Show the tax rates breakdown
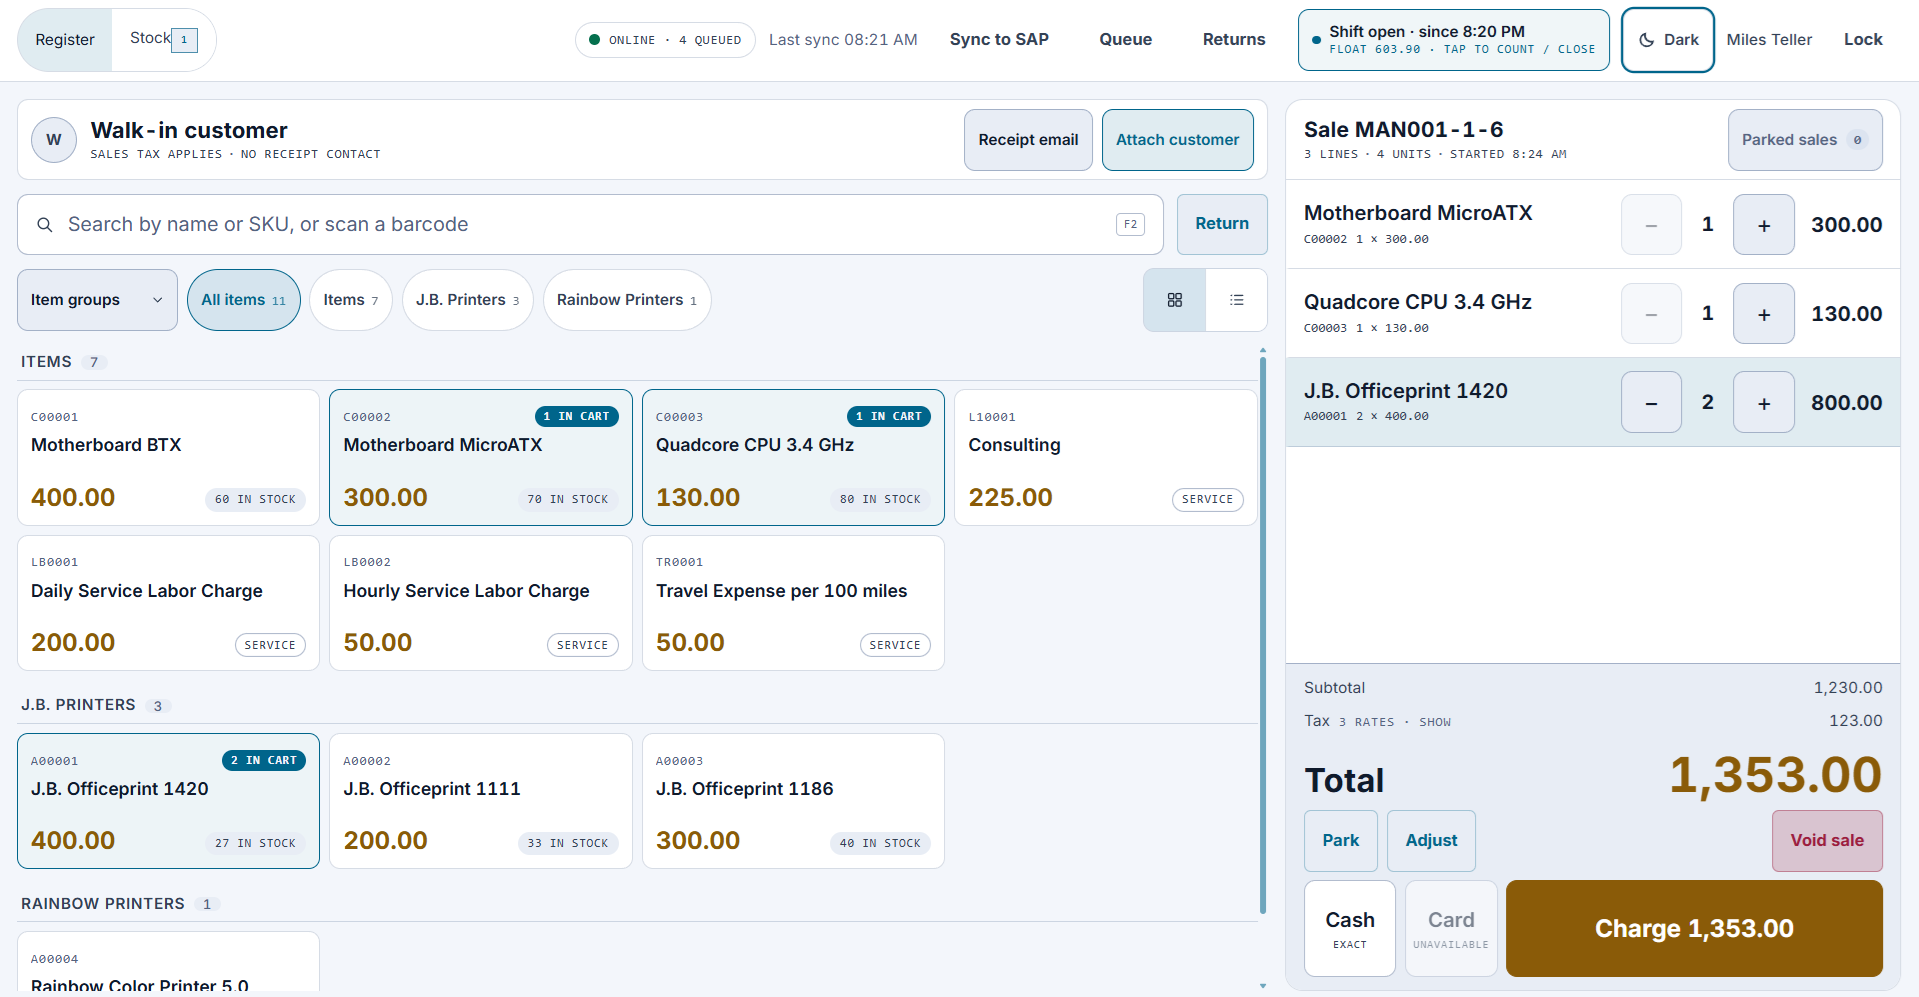The width and height of the screenshot is (1919, 997). coord(1434,722)
